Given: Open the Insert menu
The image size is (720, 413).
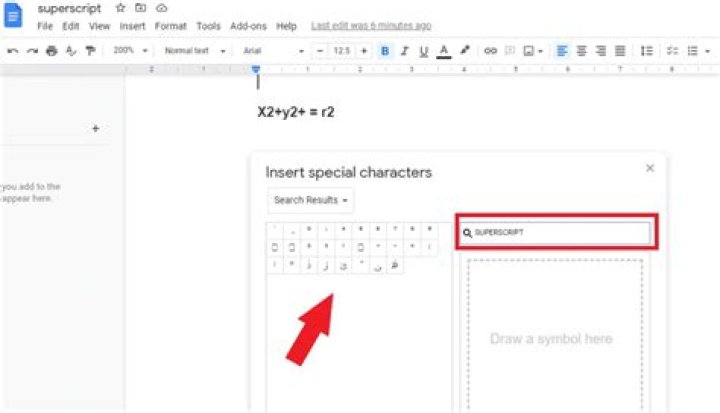Looking at the screenshot, I should pyautogui.click(x=132, y=26).
